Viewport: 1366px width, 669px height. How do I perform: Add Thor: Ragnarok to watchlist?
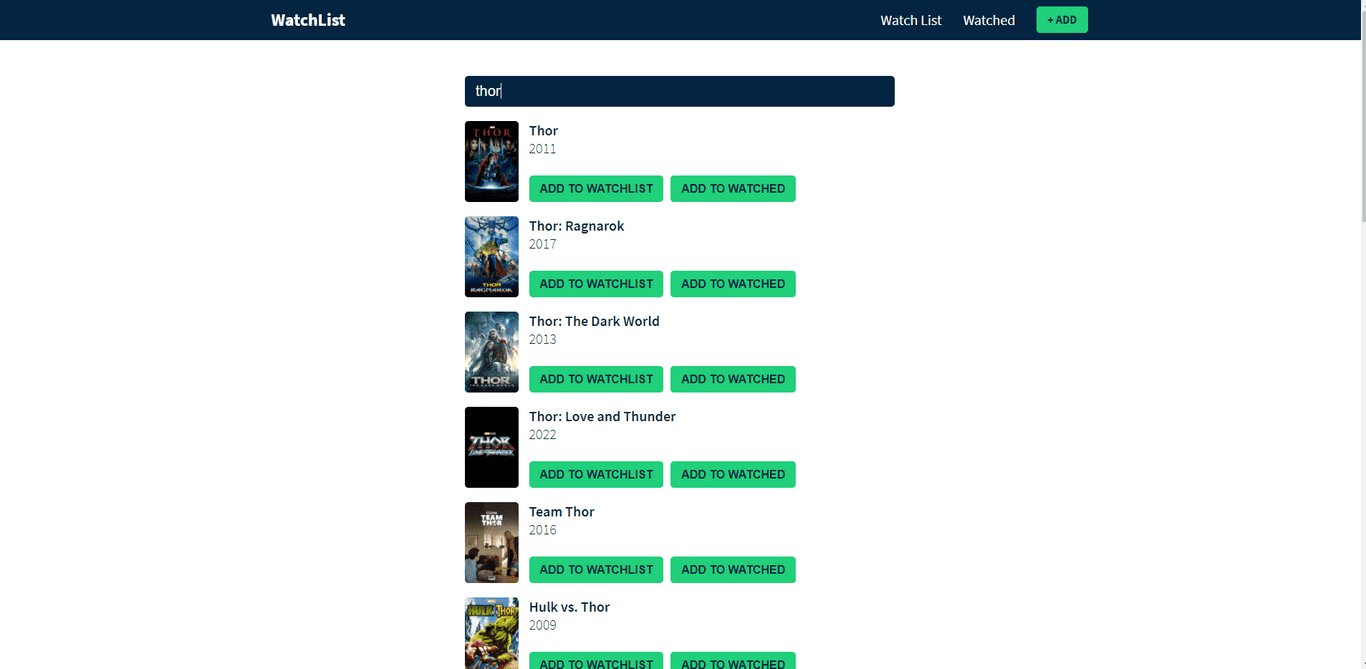point(595,284)
